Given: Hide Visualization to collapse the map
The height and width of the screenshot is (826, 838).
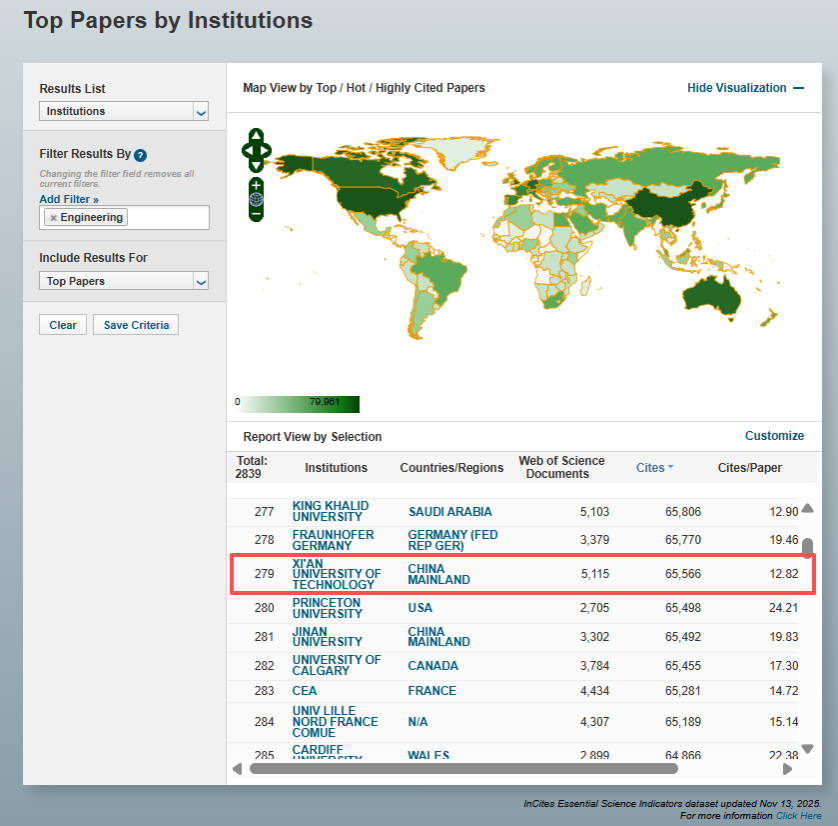Looking at the screenshot, I should tap(745, 88).
